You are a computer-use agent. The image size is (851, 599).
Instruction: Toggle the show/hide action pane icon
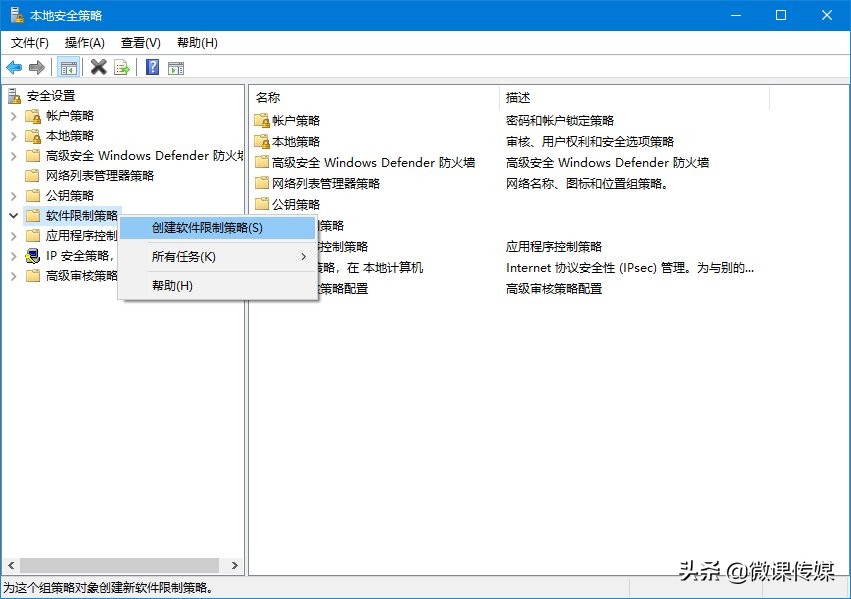pyautogui.click(x=176, y=68)
